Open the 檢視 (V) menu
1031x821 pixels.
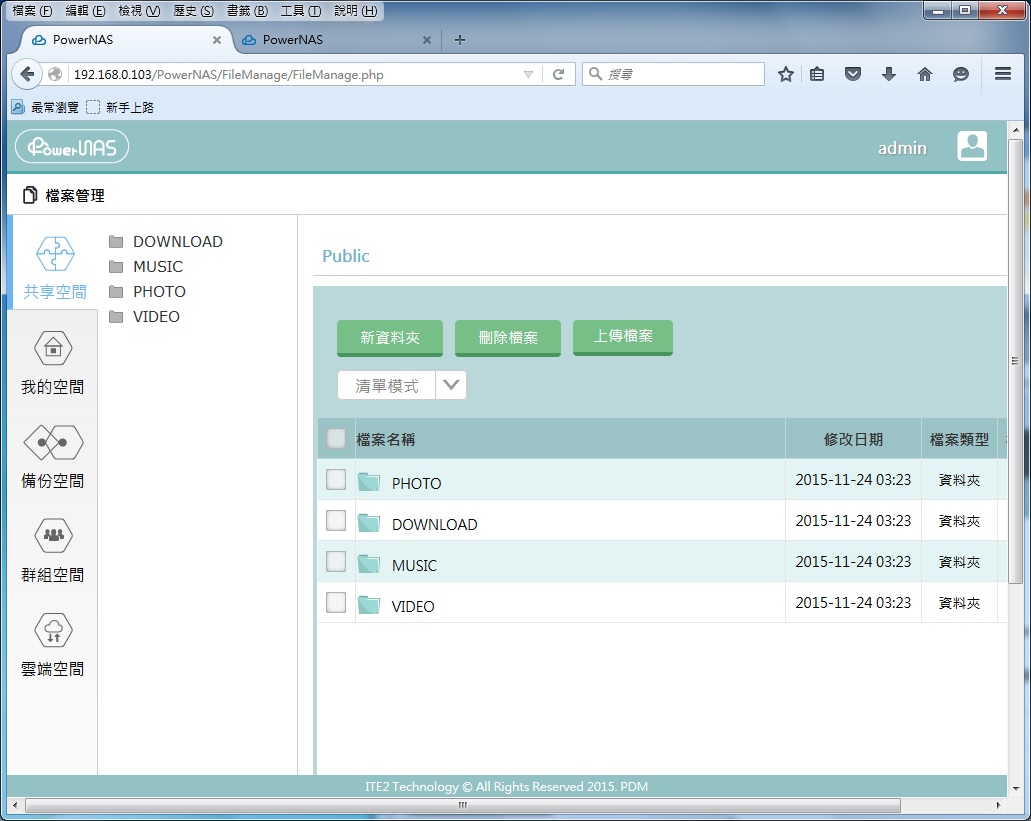(139, 11)
